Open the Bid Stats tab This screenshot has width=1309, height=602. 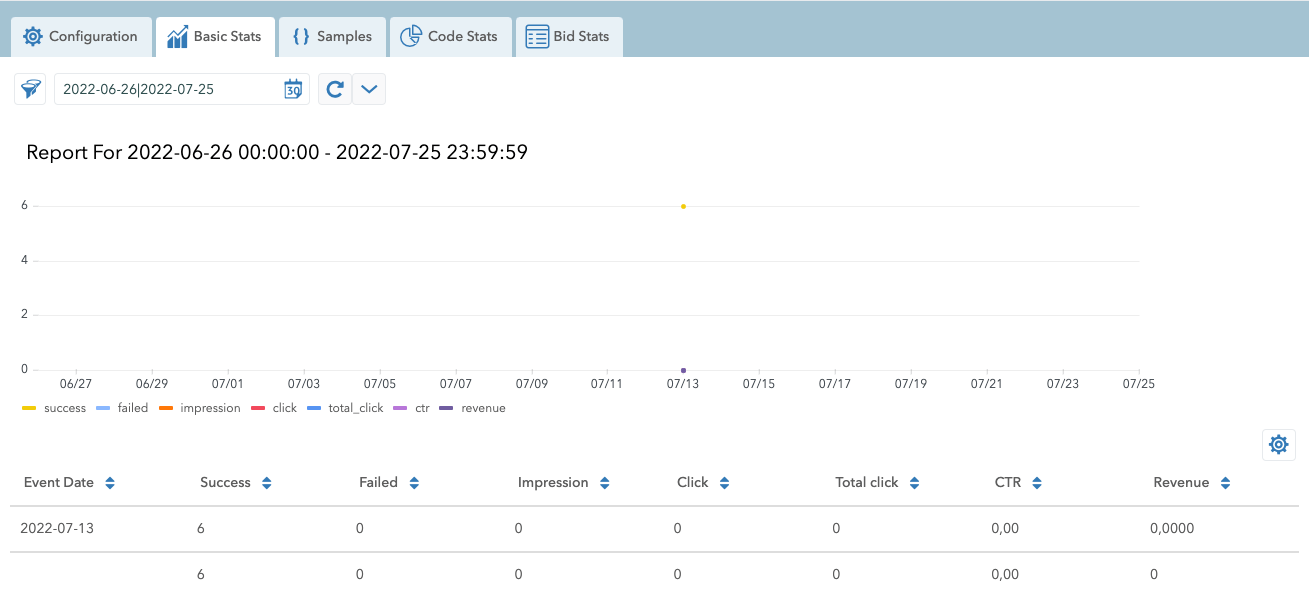click(x=568, y=37)
